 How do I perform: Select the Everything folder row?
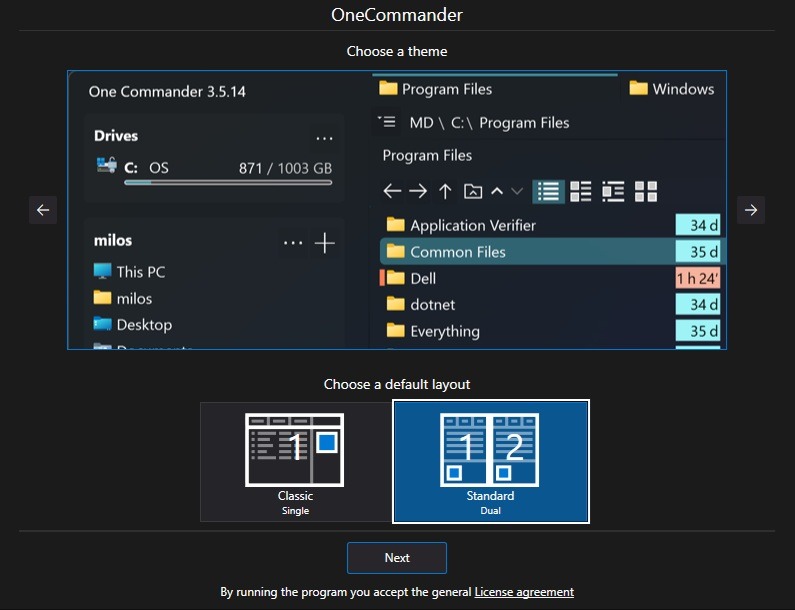552,331
